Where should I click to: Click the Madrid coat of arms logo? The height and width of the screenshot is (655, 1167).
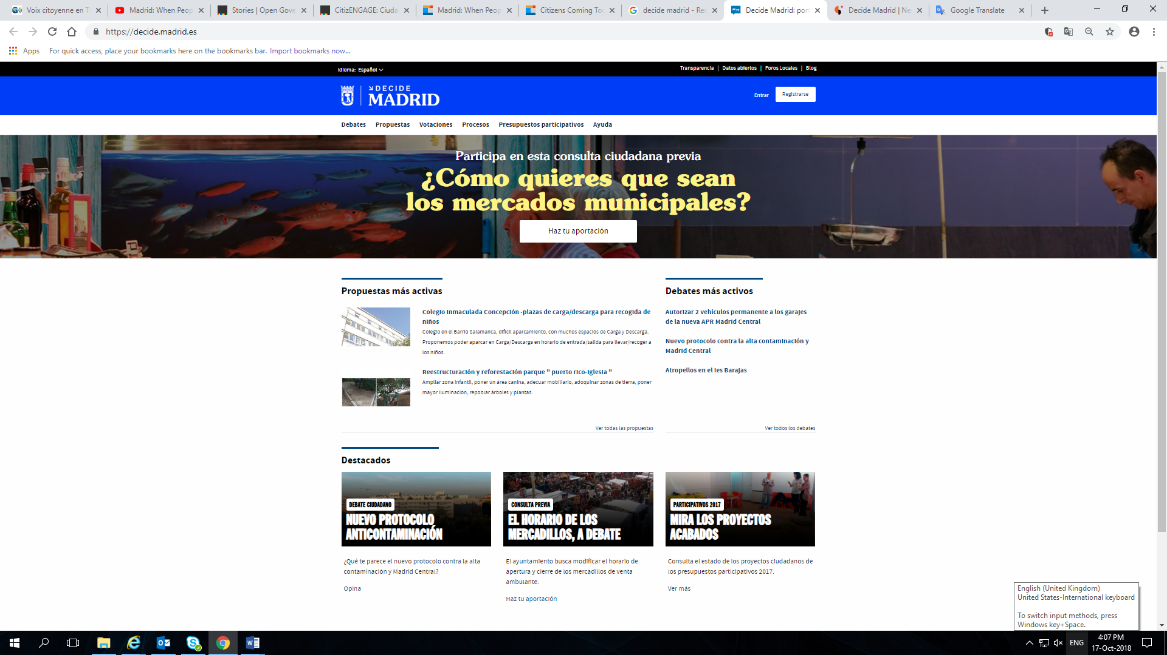tap(347, 96)
